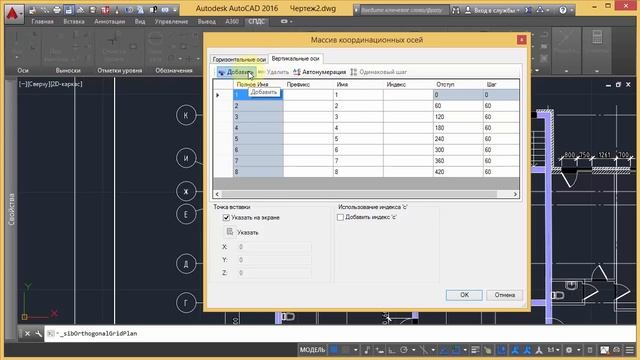Click the Save disk icon in Quick Access toolbar
This screenshot has width=640, height=360.
click(69, 10)
